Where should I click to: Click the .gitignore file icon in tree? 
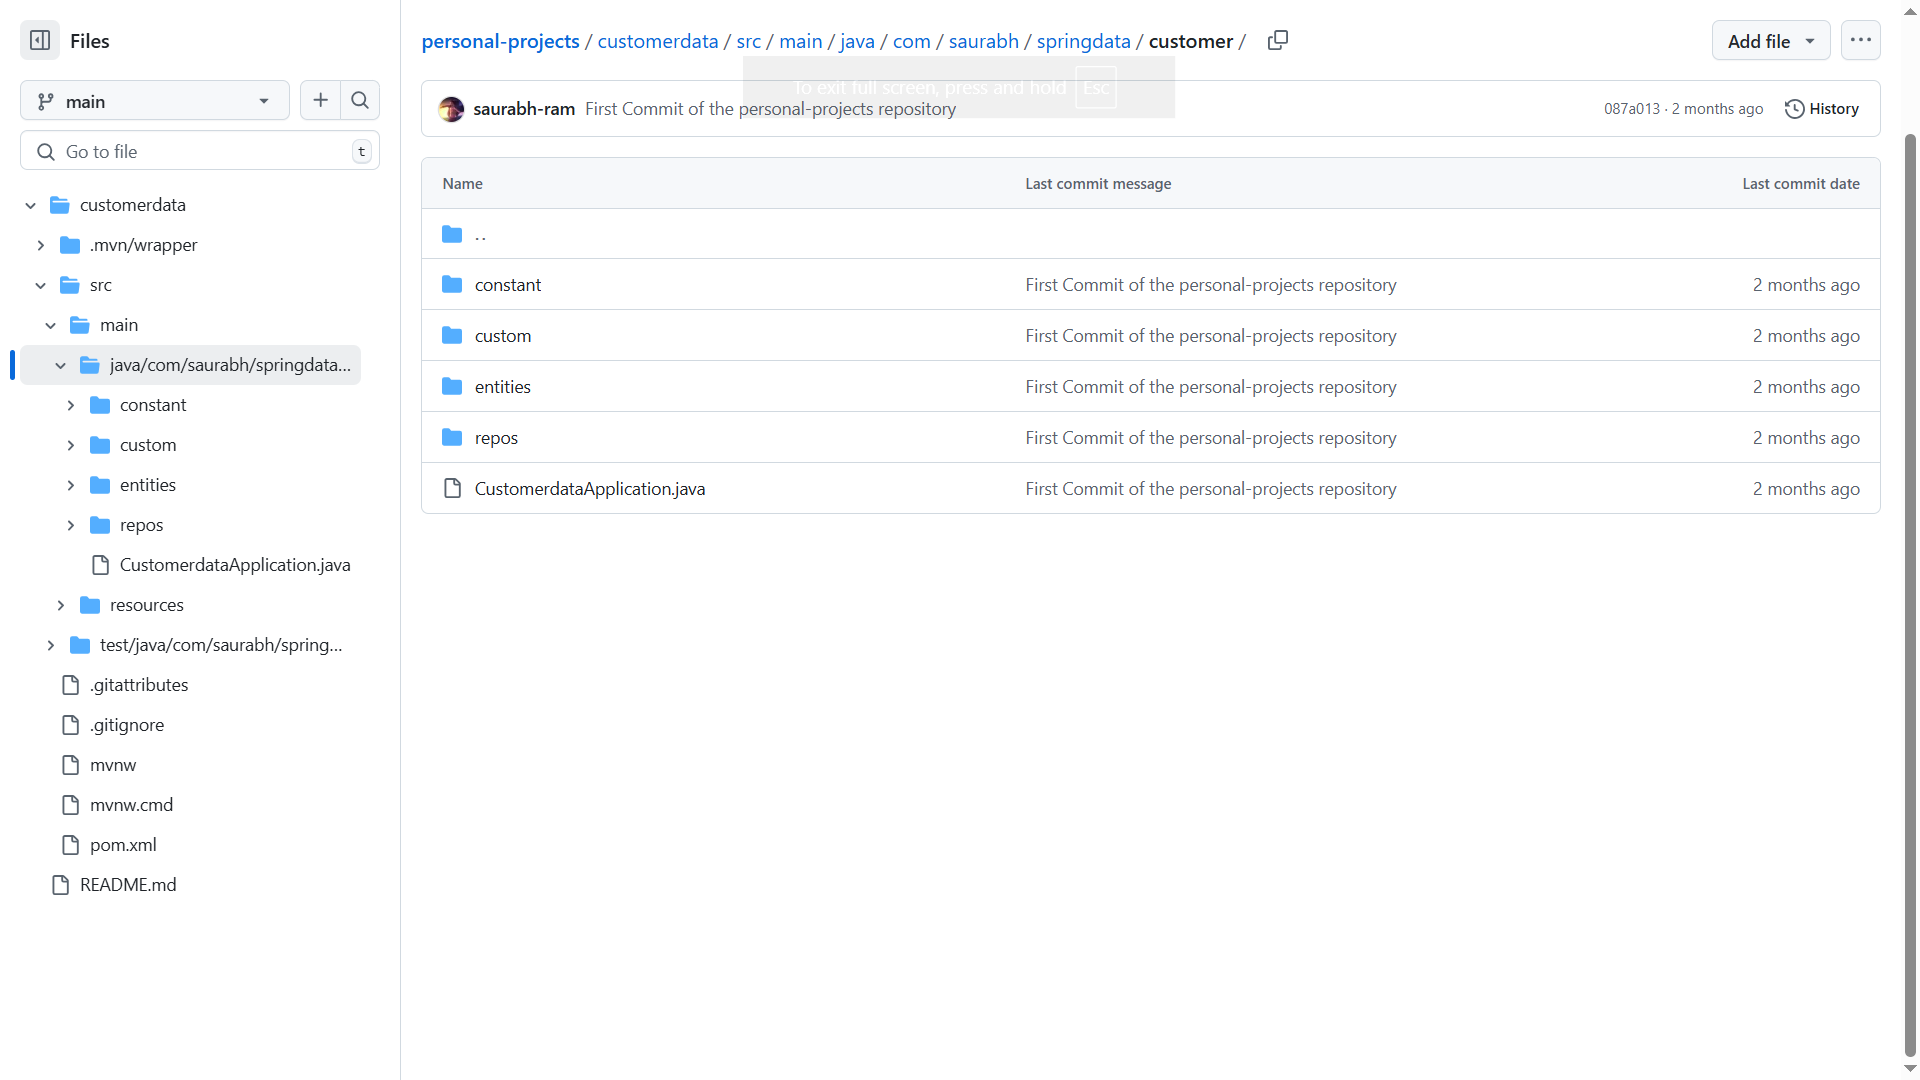click(71, 725)
